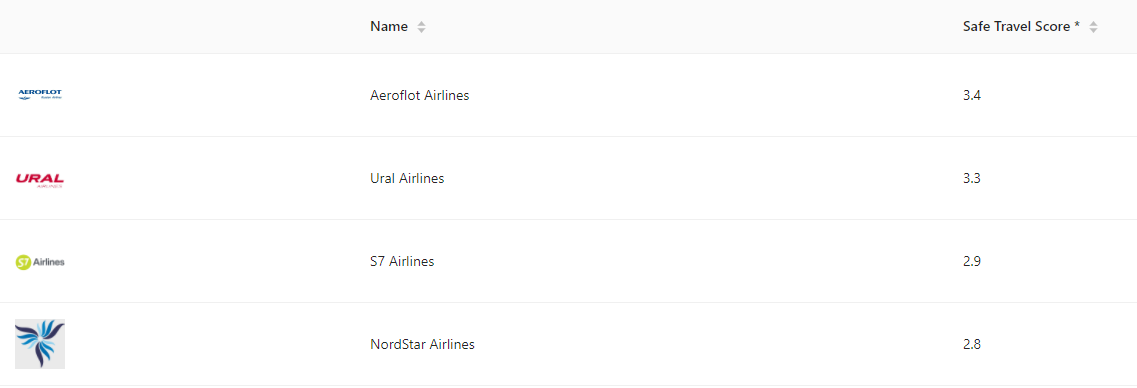Click the Ural Airlines red logo
This screenshot has width=1137, height=388.
click(40, 180)
